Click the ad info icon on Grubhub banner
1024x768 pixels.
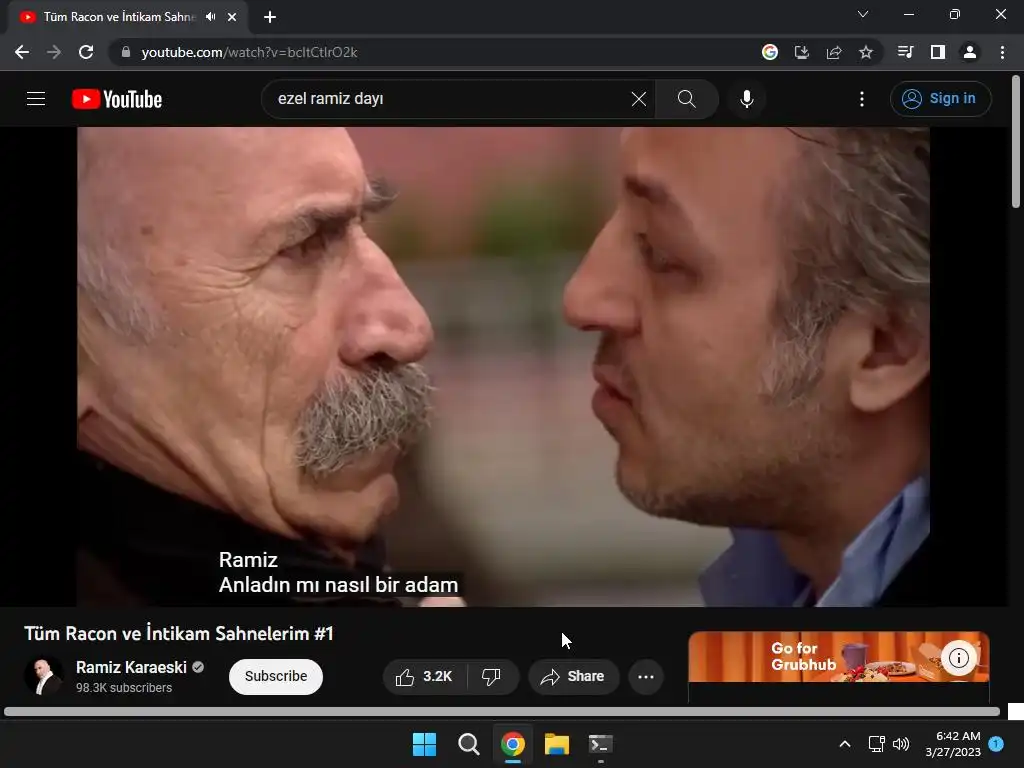click(959, 658)
